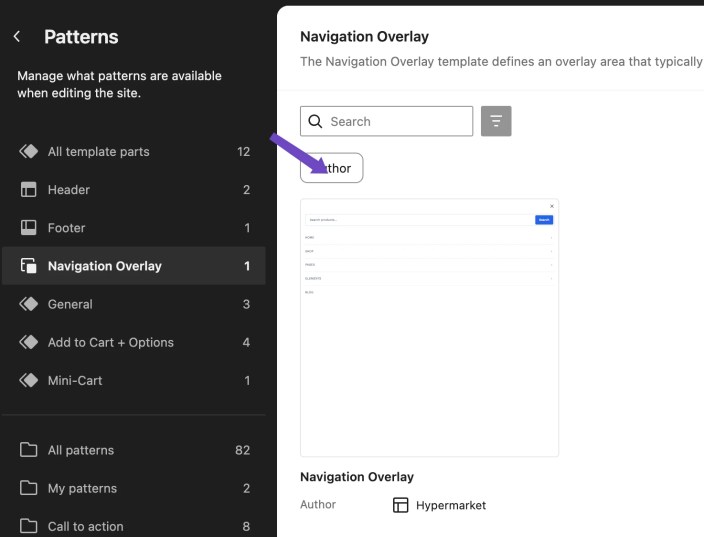The image size is (704, 537).
Task: Show All patterns folder
Action: tap(134, 449)
